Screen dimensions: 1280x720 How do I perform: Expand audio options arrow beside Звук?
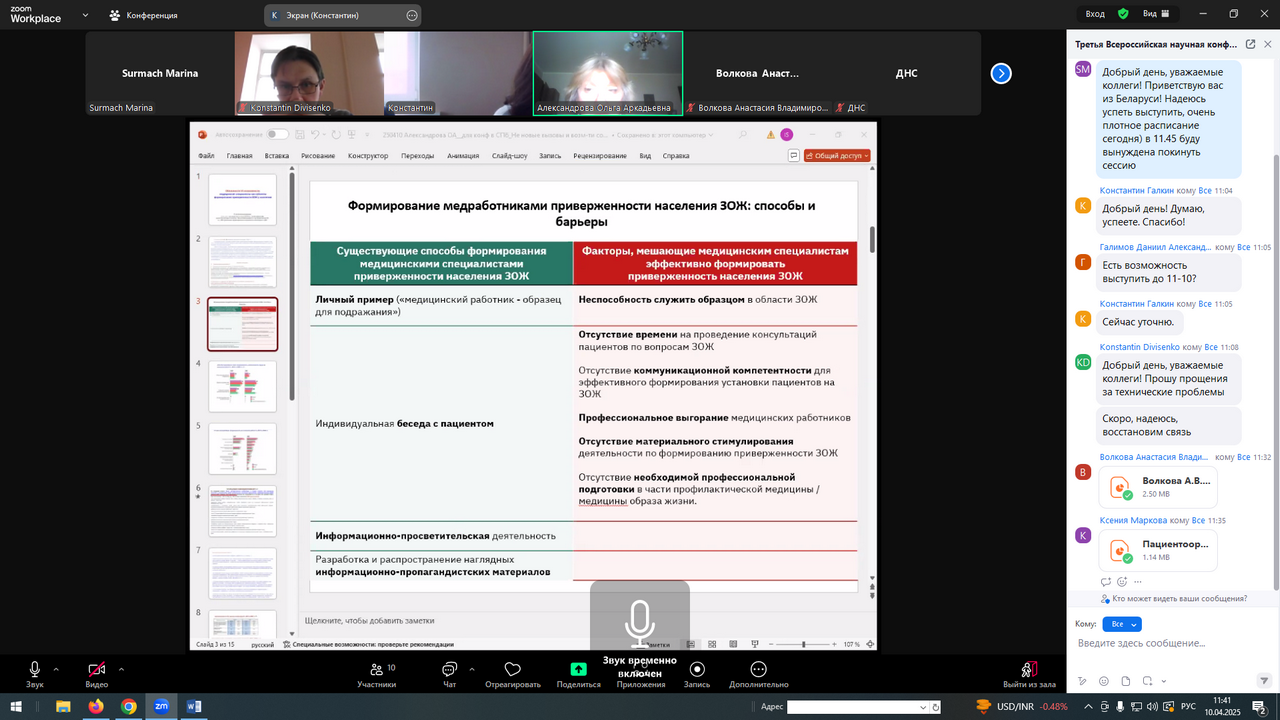(x=56, y=669)
